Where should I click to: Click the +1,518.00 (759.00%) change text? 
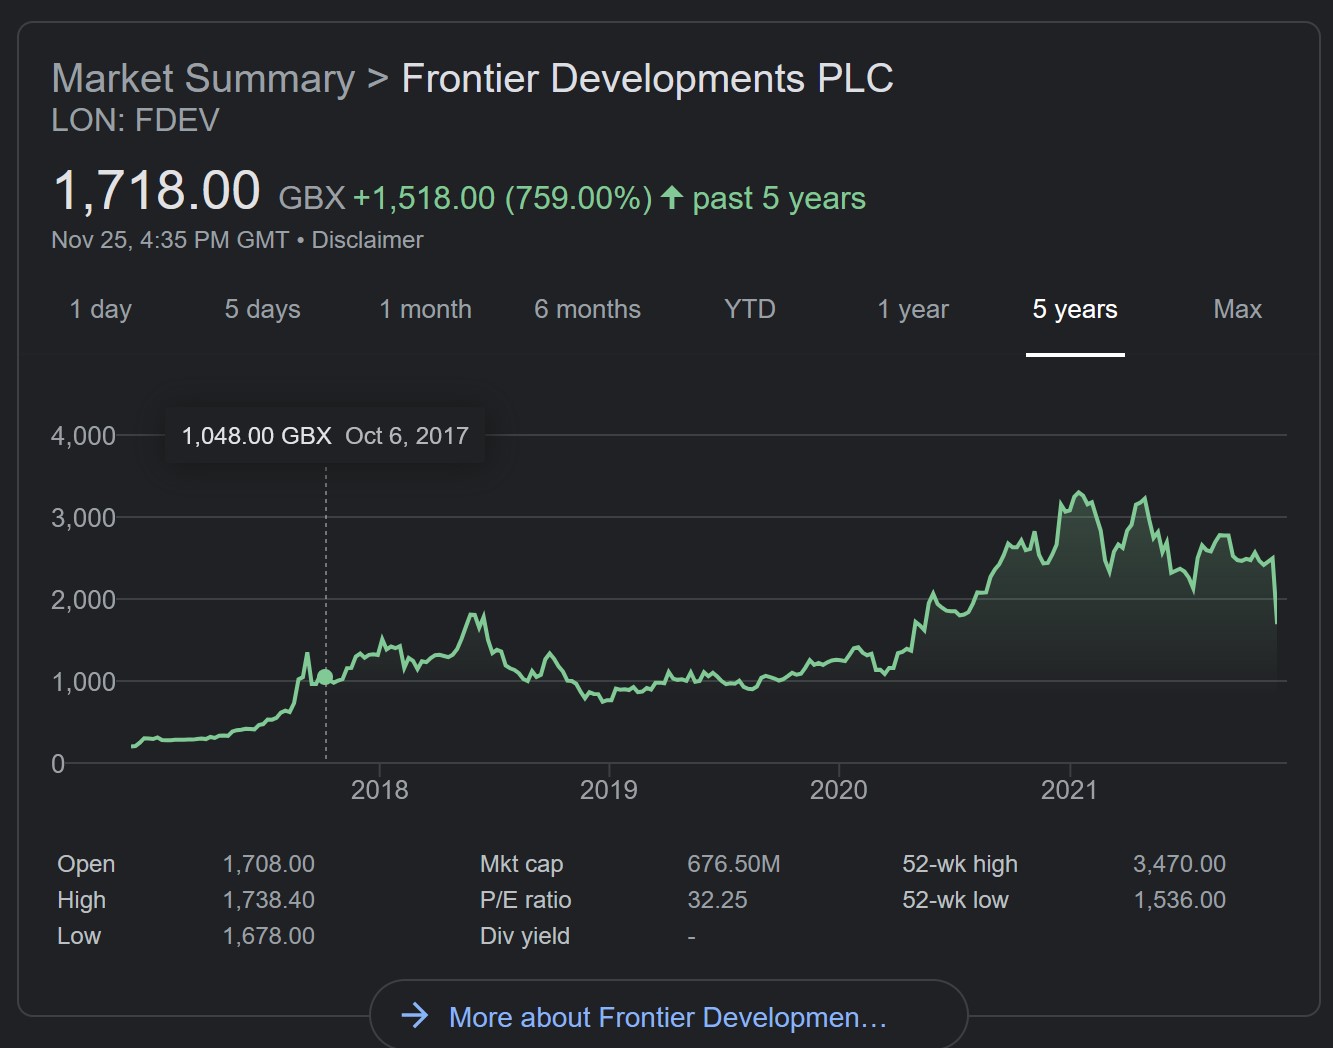pyautogui.click(x=503, y=198)
